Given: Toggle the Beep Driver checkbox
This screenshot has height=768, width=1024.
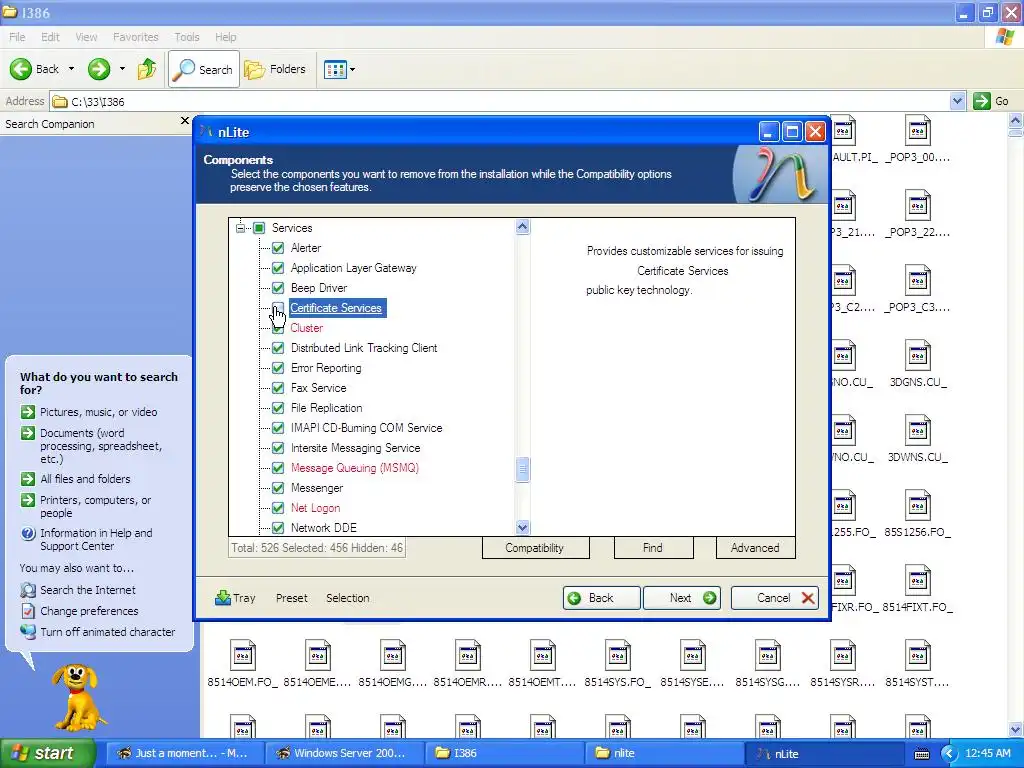Looking at the screenshot, I should point(278,288).
